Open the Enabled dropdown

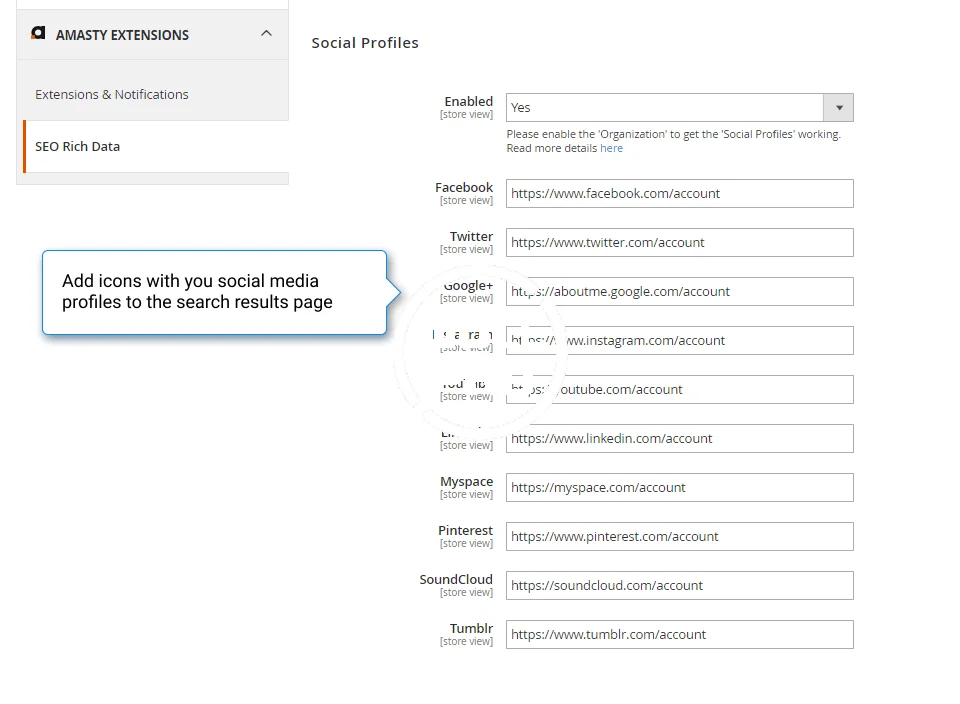665,108
